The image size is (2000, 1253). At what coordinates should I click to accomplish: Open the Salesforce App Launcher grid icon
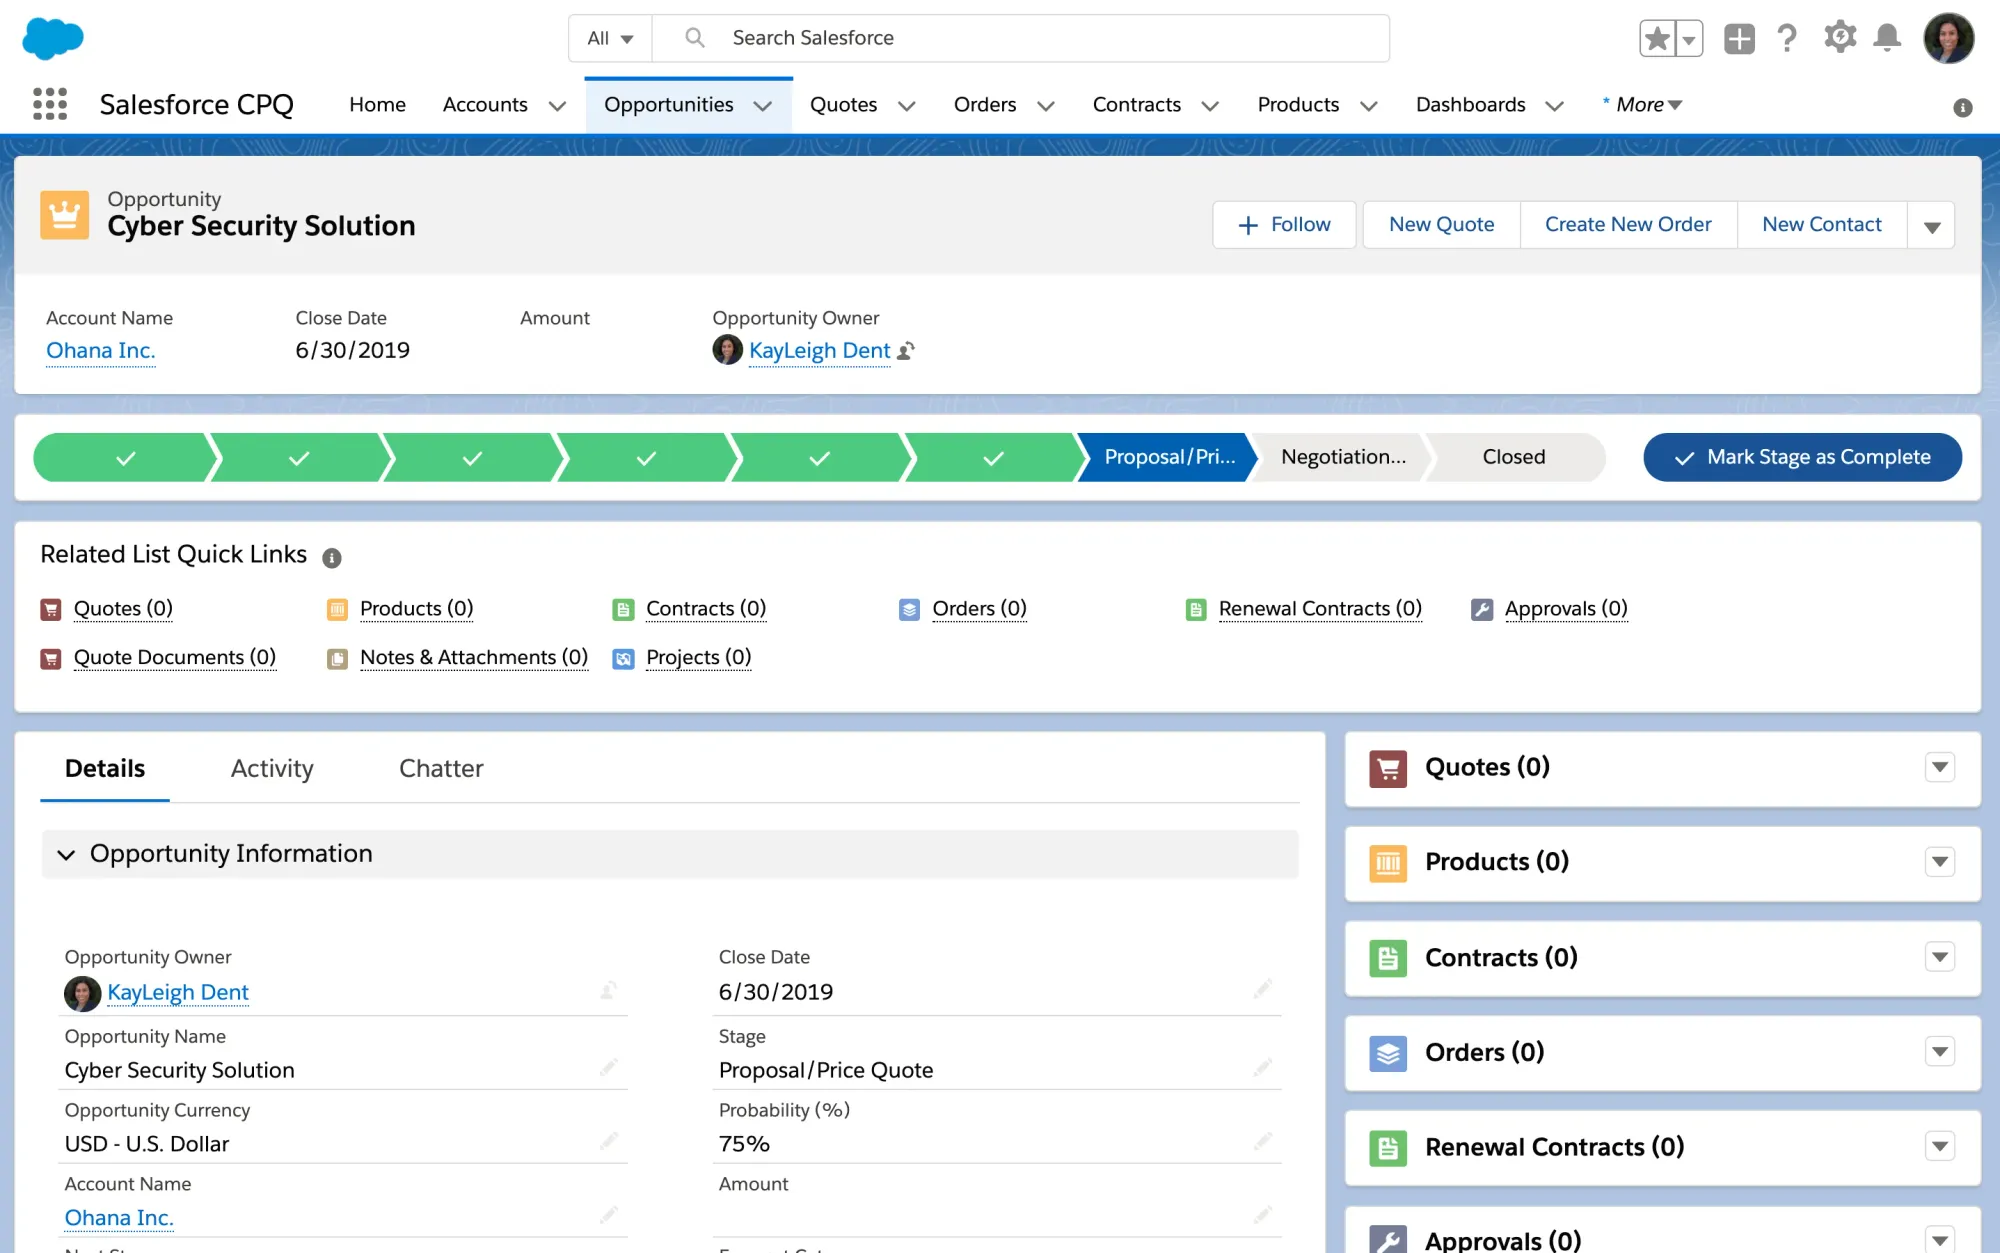(50, 104)
